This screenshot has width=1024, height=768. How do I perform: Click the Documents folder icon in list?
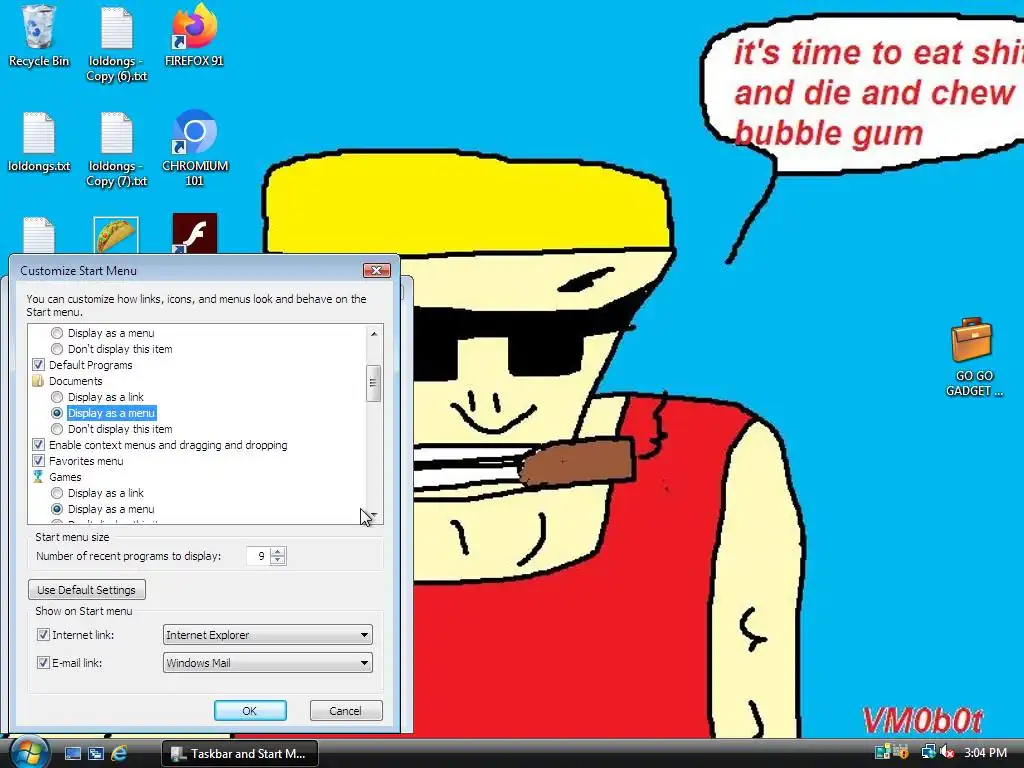38,381
